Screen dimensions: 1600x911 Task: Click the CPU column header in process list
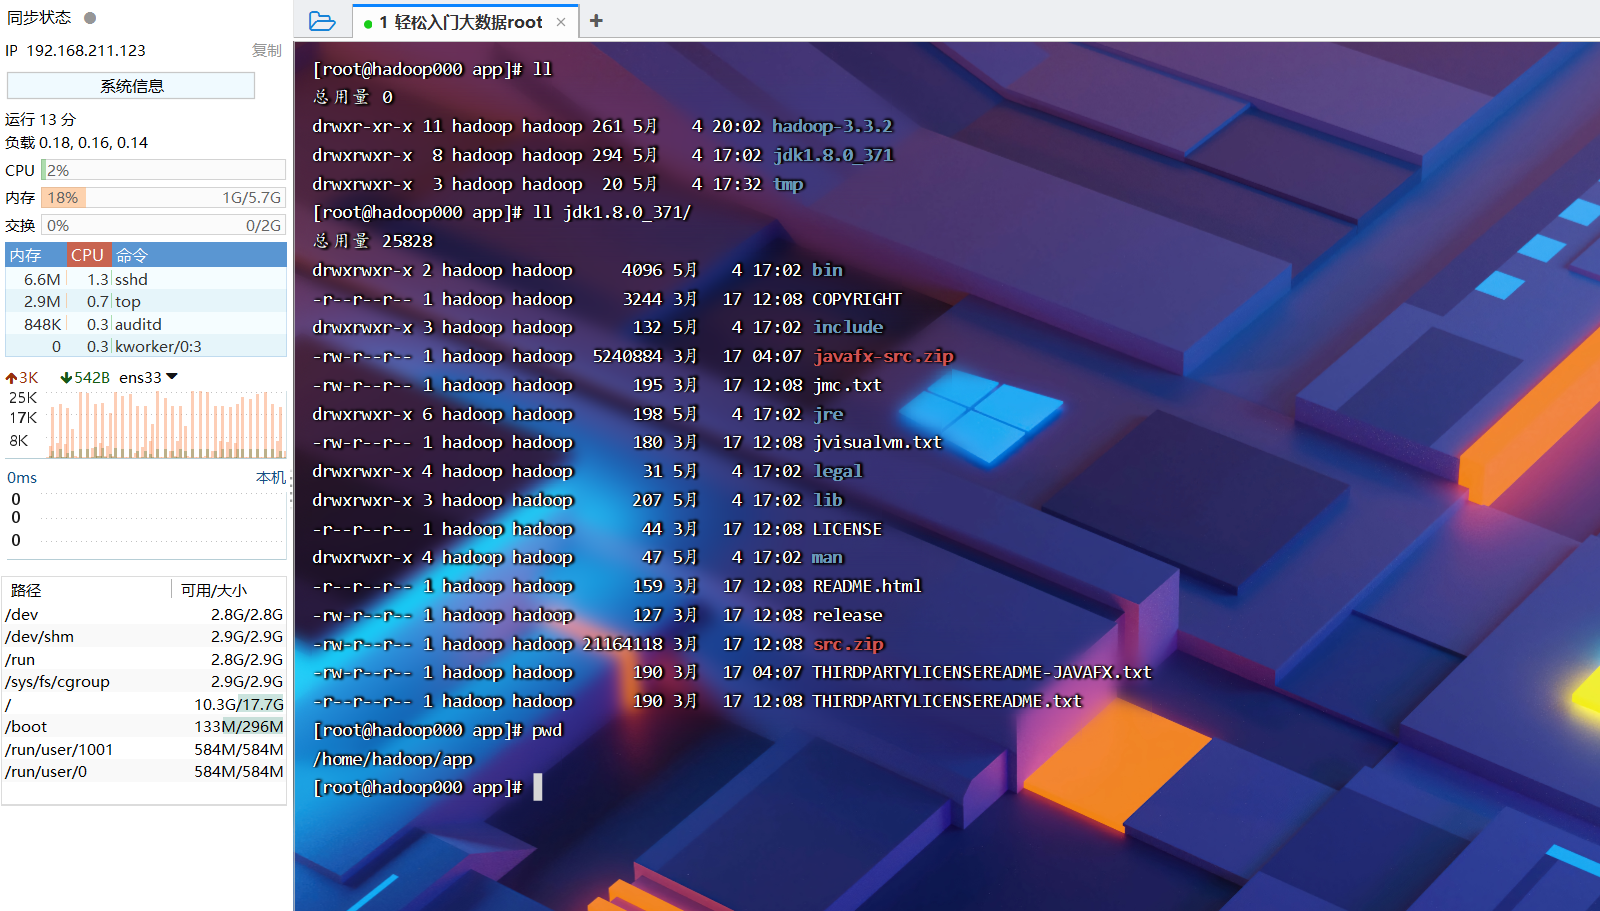(87, 254)
